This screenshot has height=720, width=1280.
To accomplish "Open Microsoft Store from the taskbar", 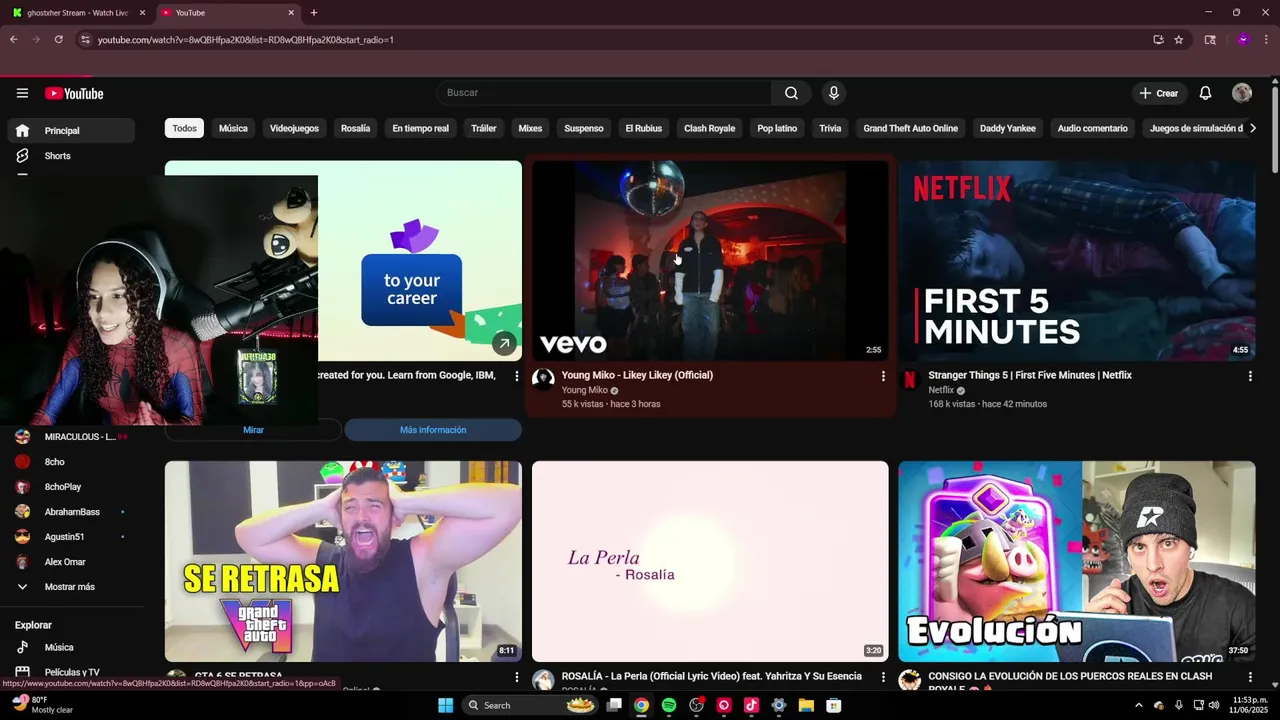I will coord(833,705).
